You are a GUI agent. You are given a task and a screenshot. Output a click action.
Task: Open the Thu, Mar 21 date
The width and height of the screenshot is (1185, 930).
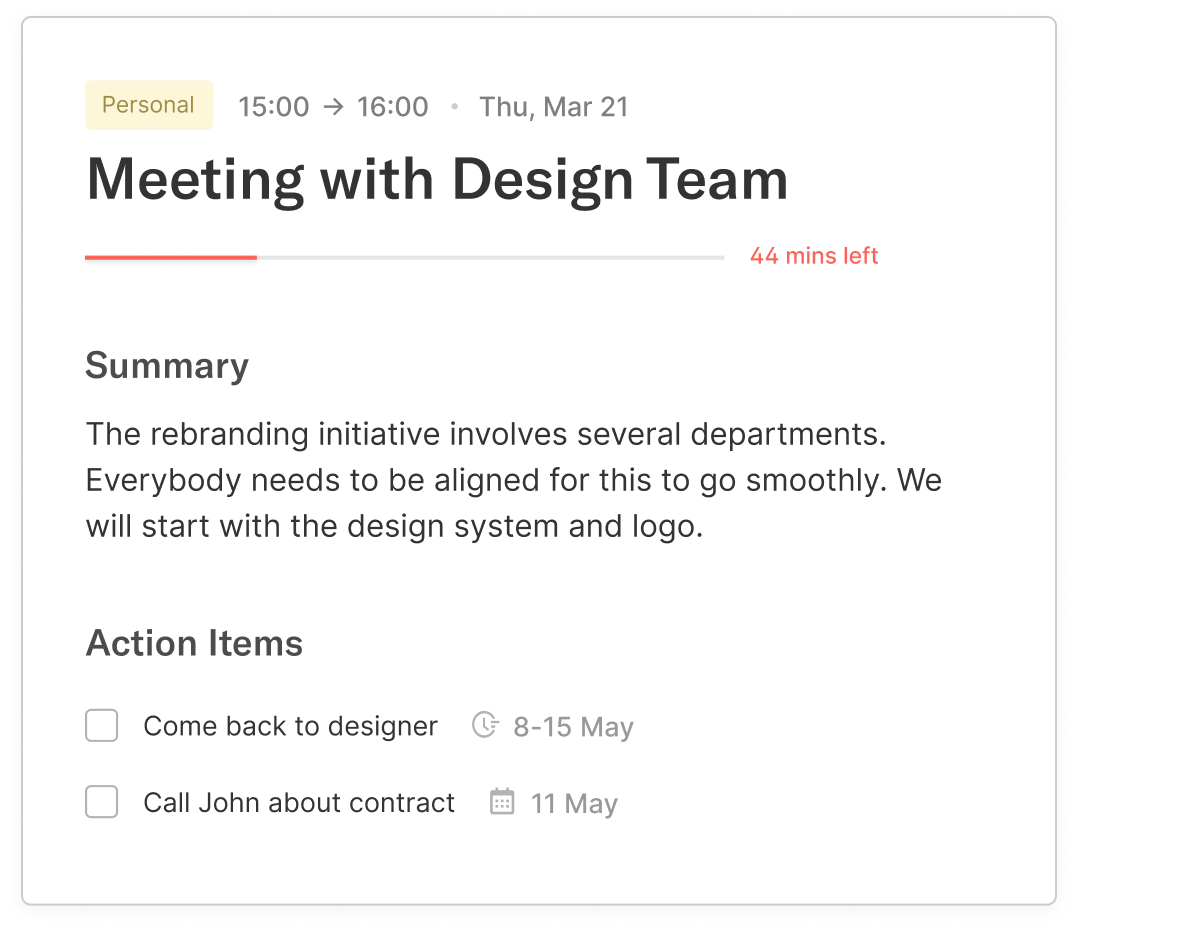point(553,107)
